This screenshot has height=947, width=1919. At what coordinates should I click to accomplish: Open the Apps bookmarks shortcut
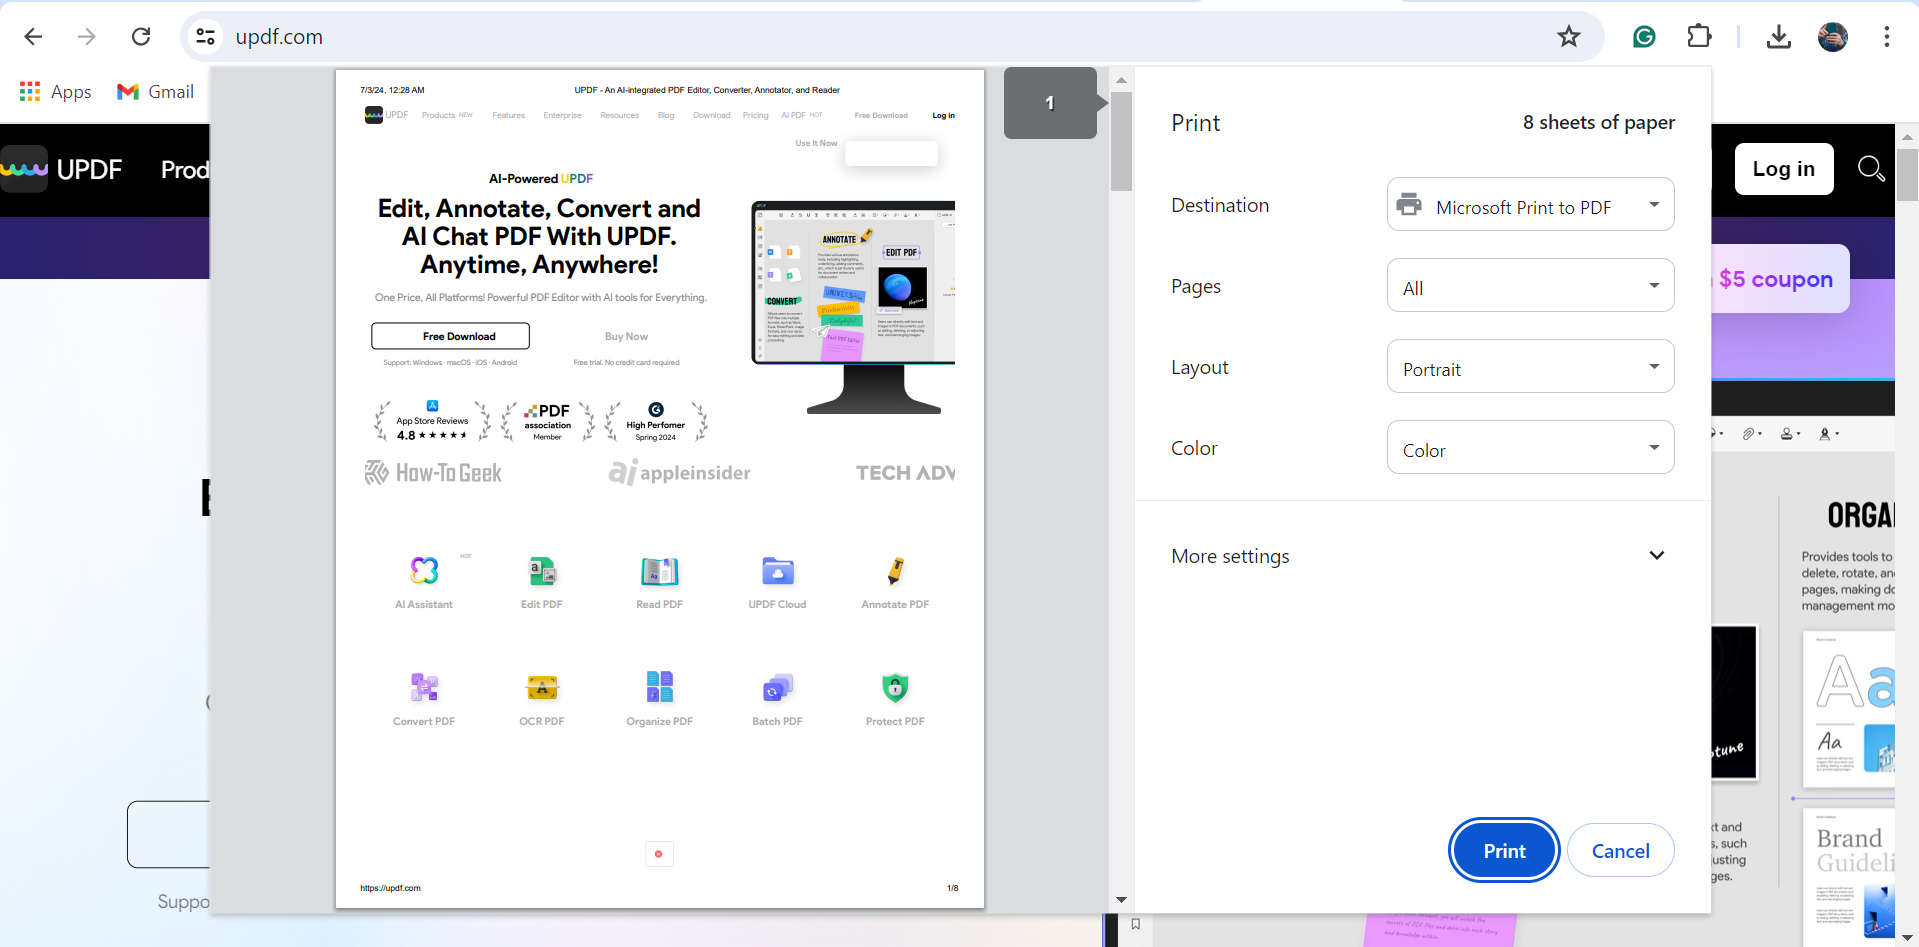tap(56, 92)
